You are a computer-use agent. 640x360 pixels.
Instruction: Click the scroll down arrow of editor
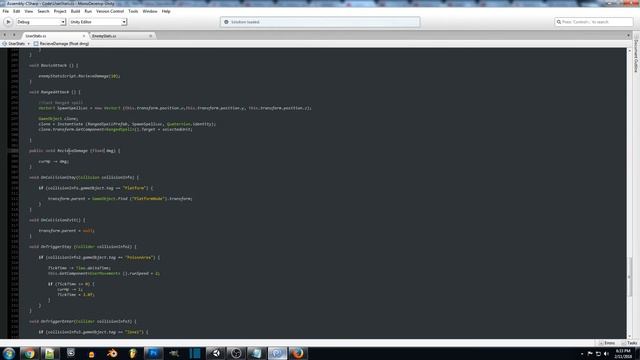click(x=629, y=336)
